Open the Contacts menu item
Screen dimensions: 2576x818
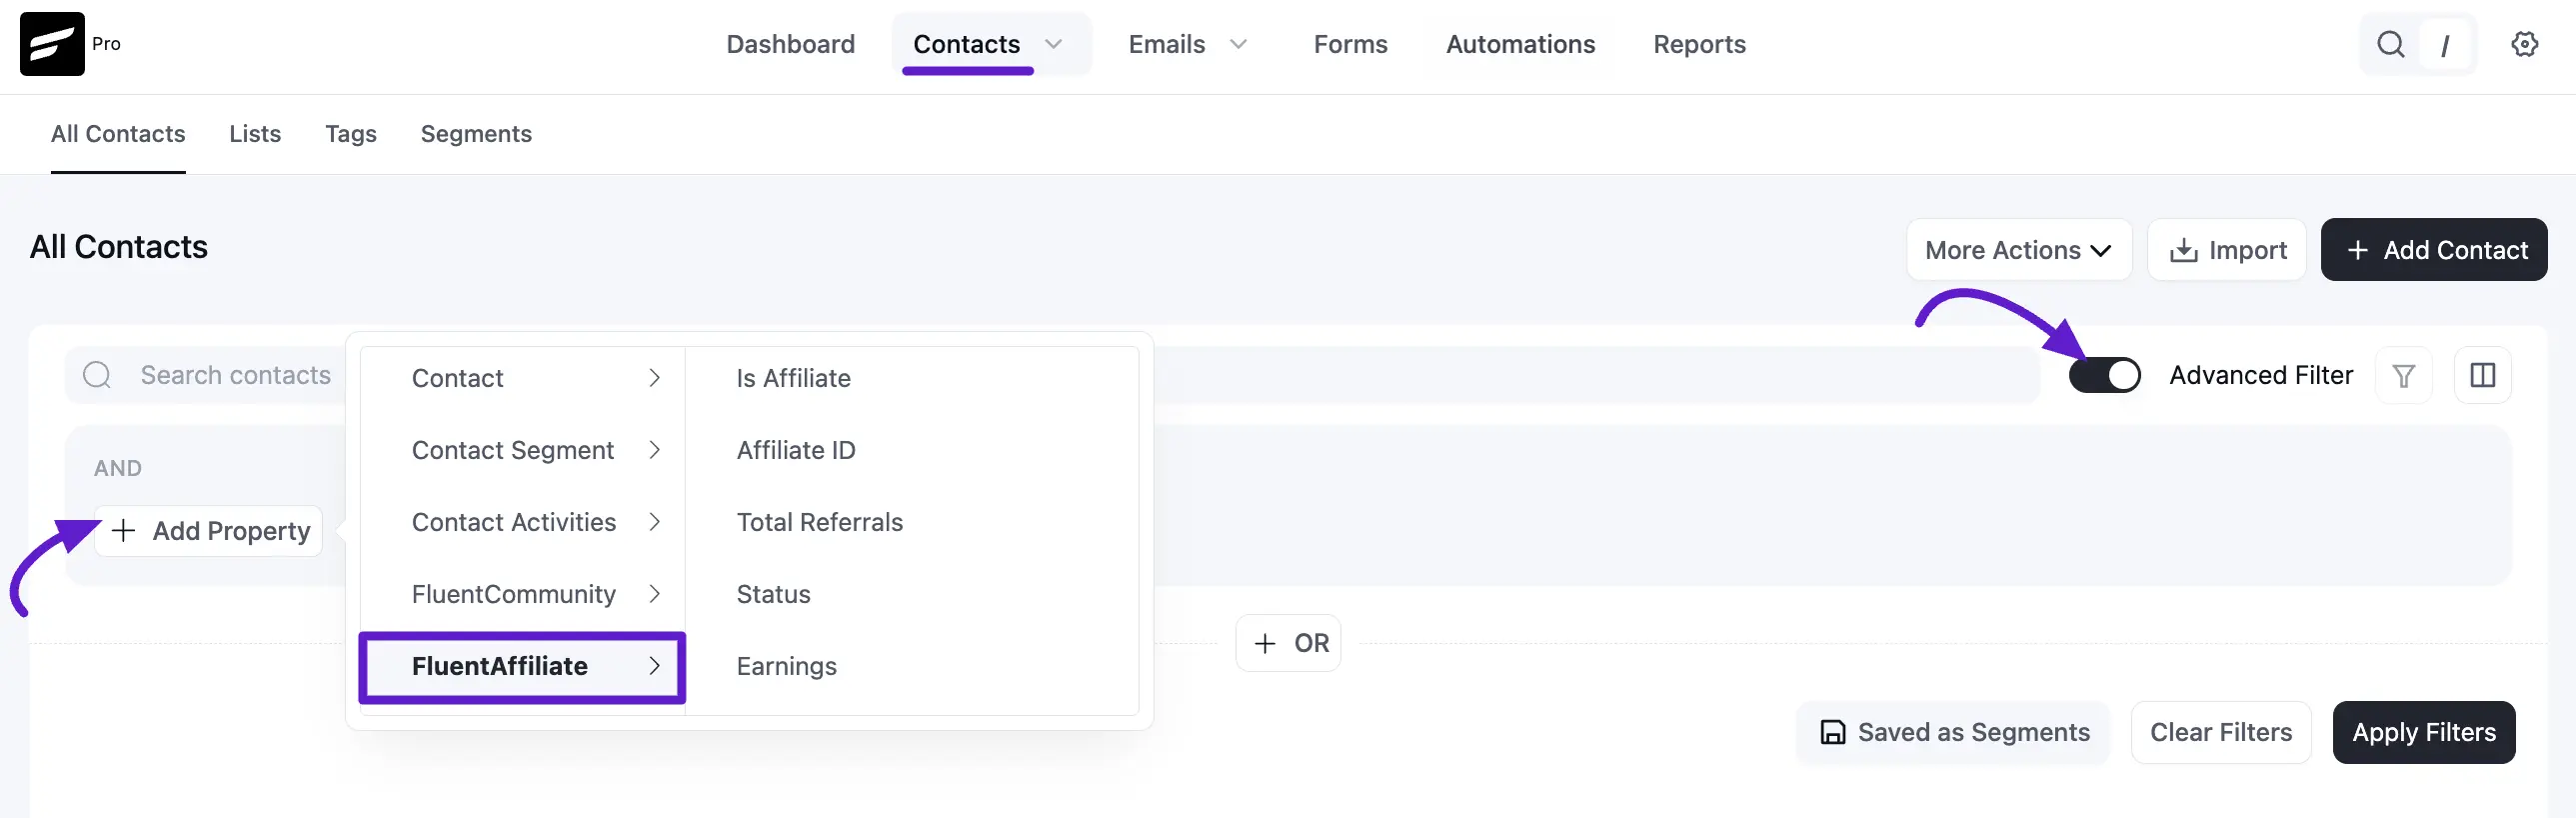[x=966, y=44]
